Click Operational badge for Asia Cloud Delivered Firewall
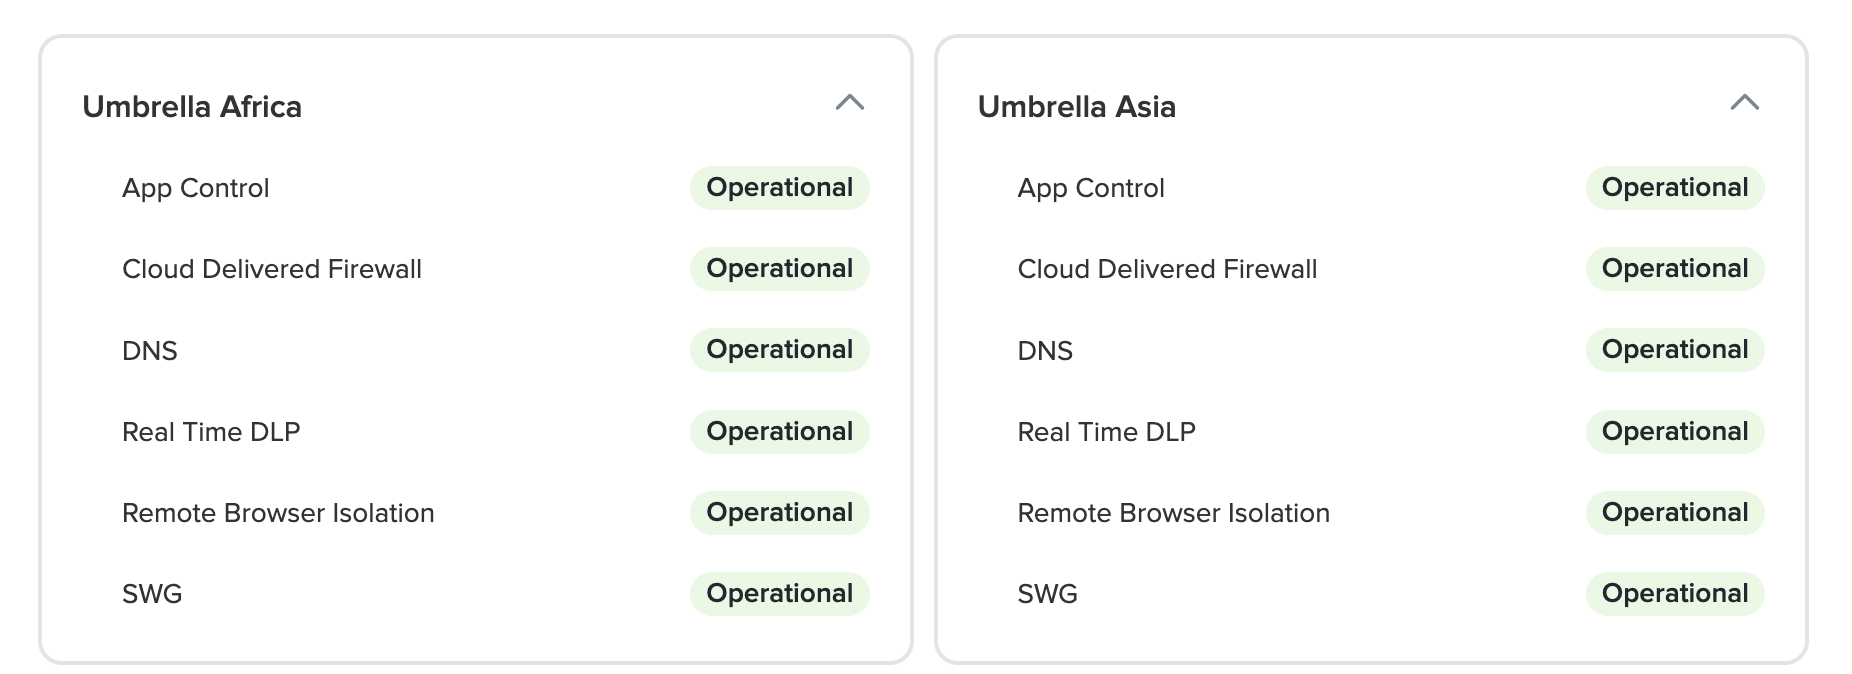Image resolution: width=1852 pixels, height=674 pixels. pos(1675,269)
